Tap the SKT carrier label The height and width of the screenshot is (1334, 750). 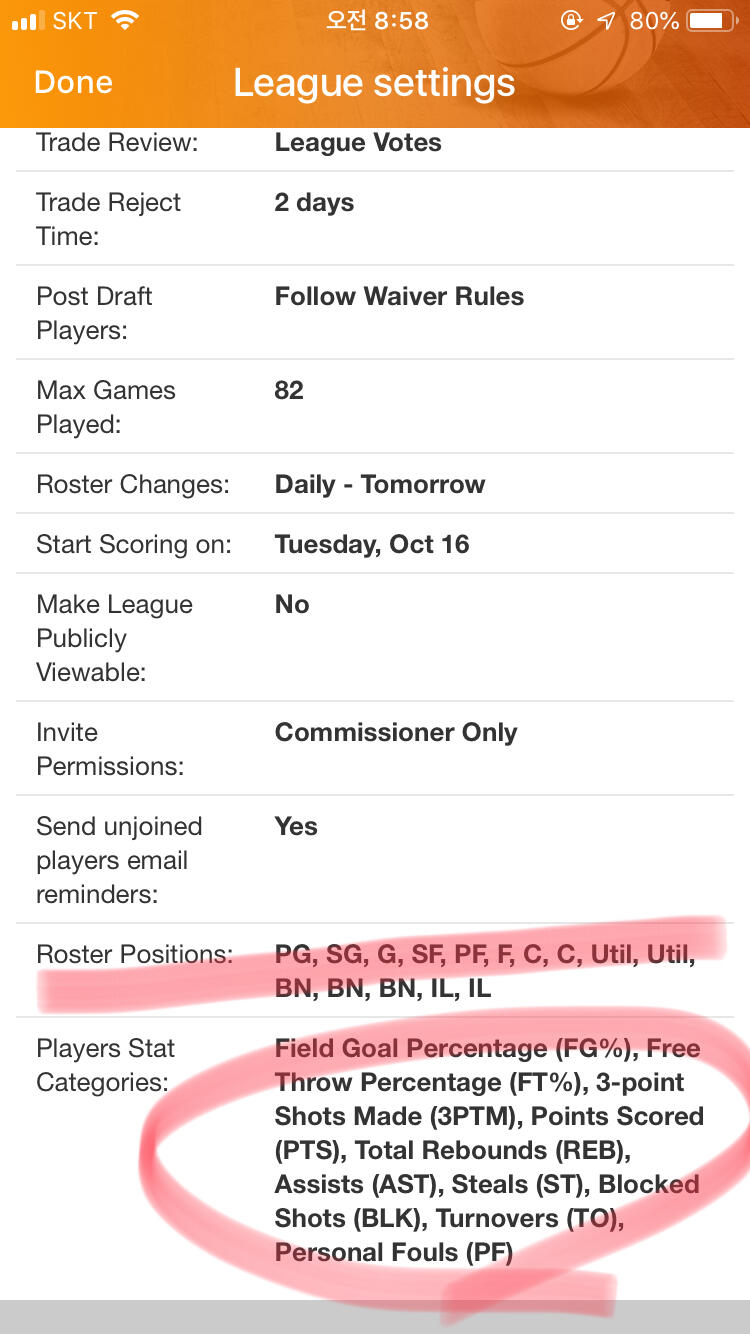click(75, 21)
